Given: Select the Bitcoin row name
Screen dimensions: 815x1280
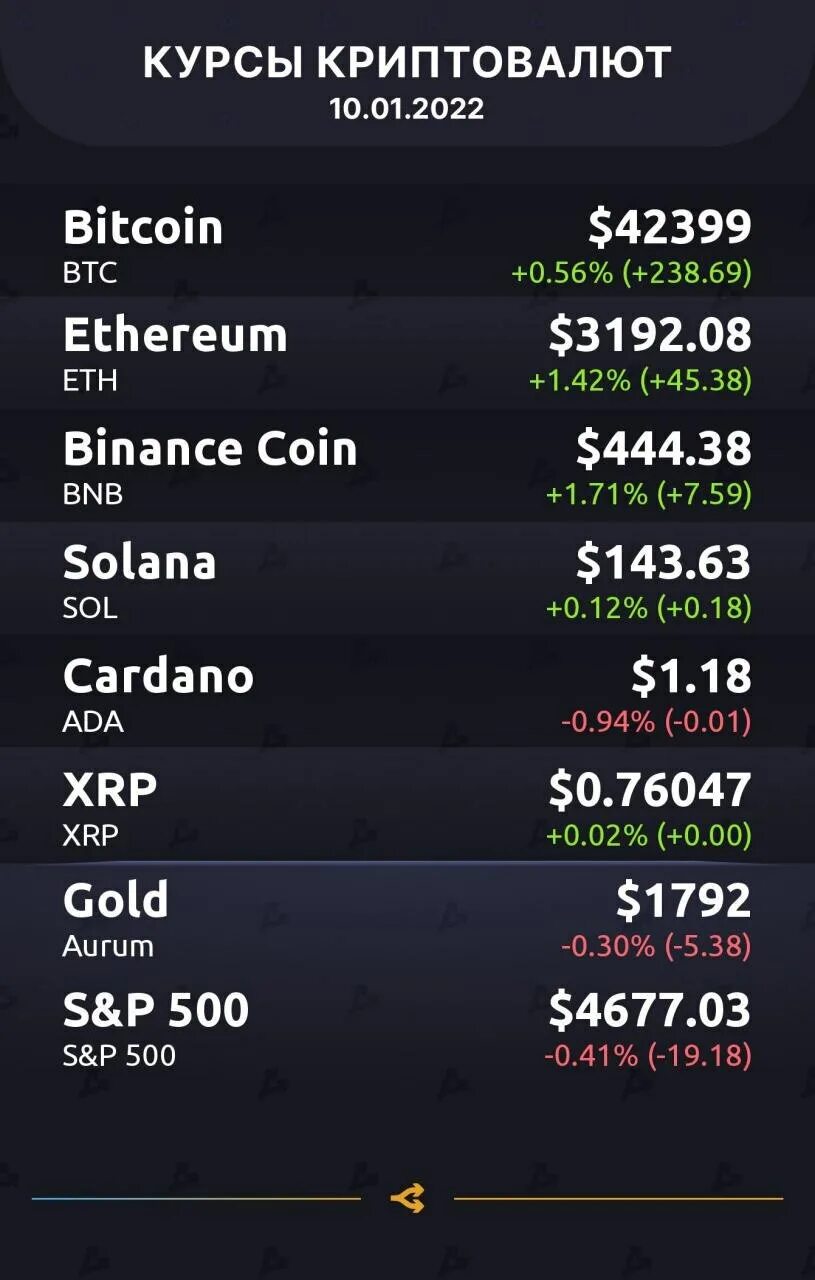Looking at the screenshot, I should point(143,227).
